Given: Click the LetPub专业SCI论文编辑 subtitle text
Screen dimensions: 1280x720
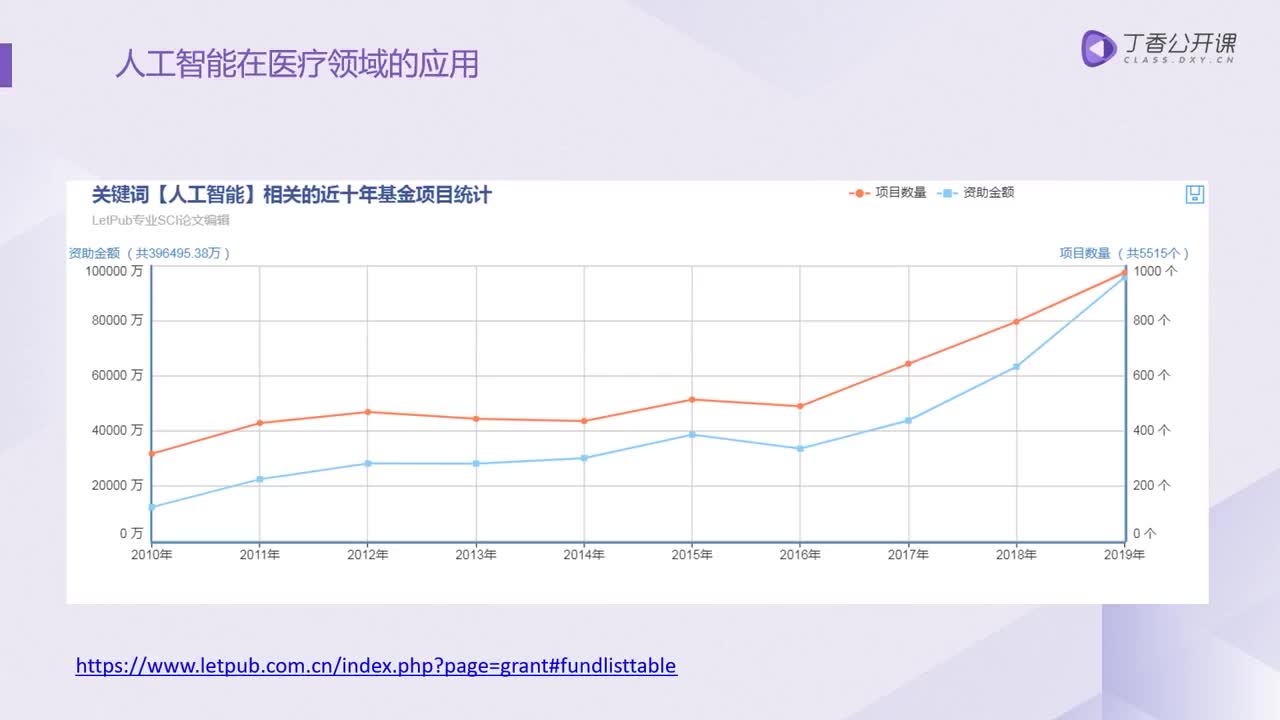Looking at the screenshot, I should click(x=161, y=220).
